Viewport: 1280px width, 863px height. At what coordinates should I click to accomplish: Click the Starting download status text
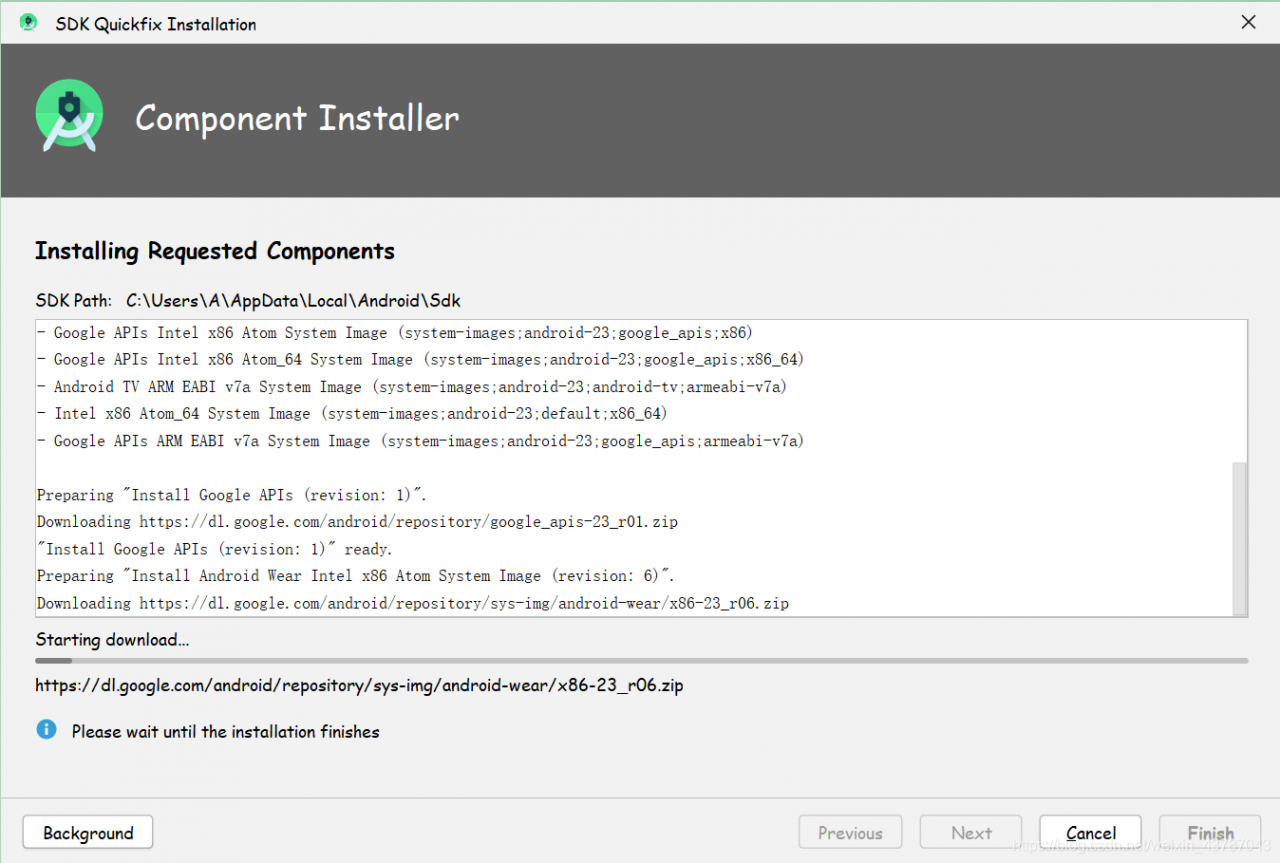point(112,640)
